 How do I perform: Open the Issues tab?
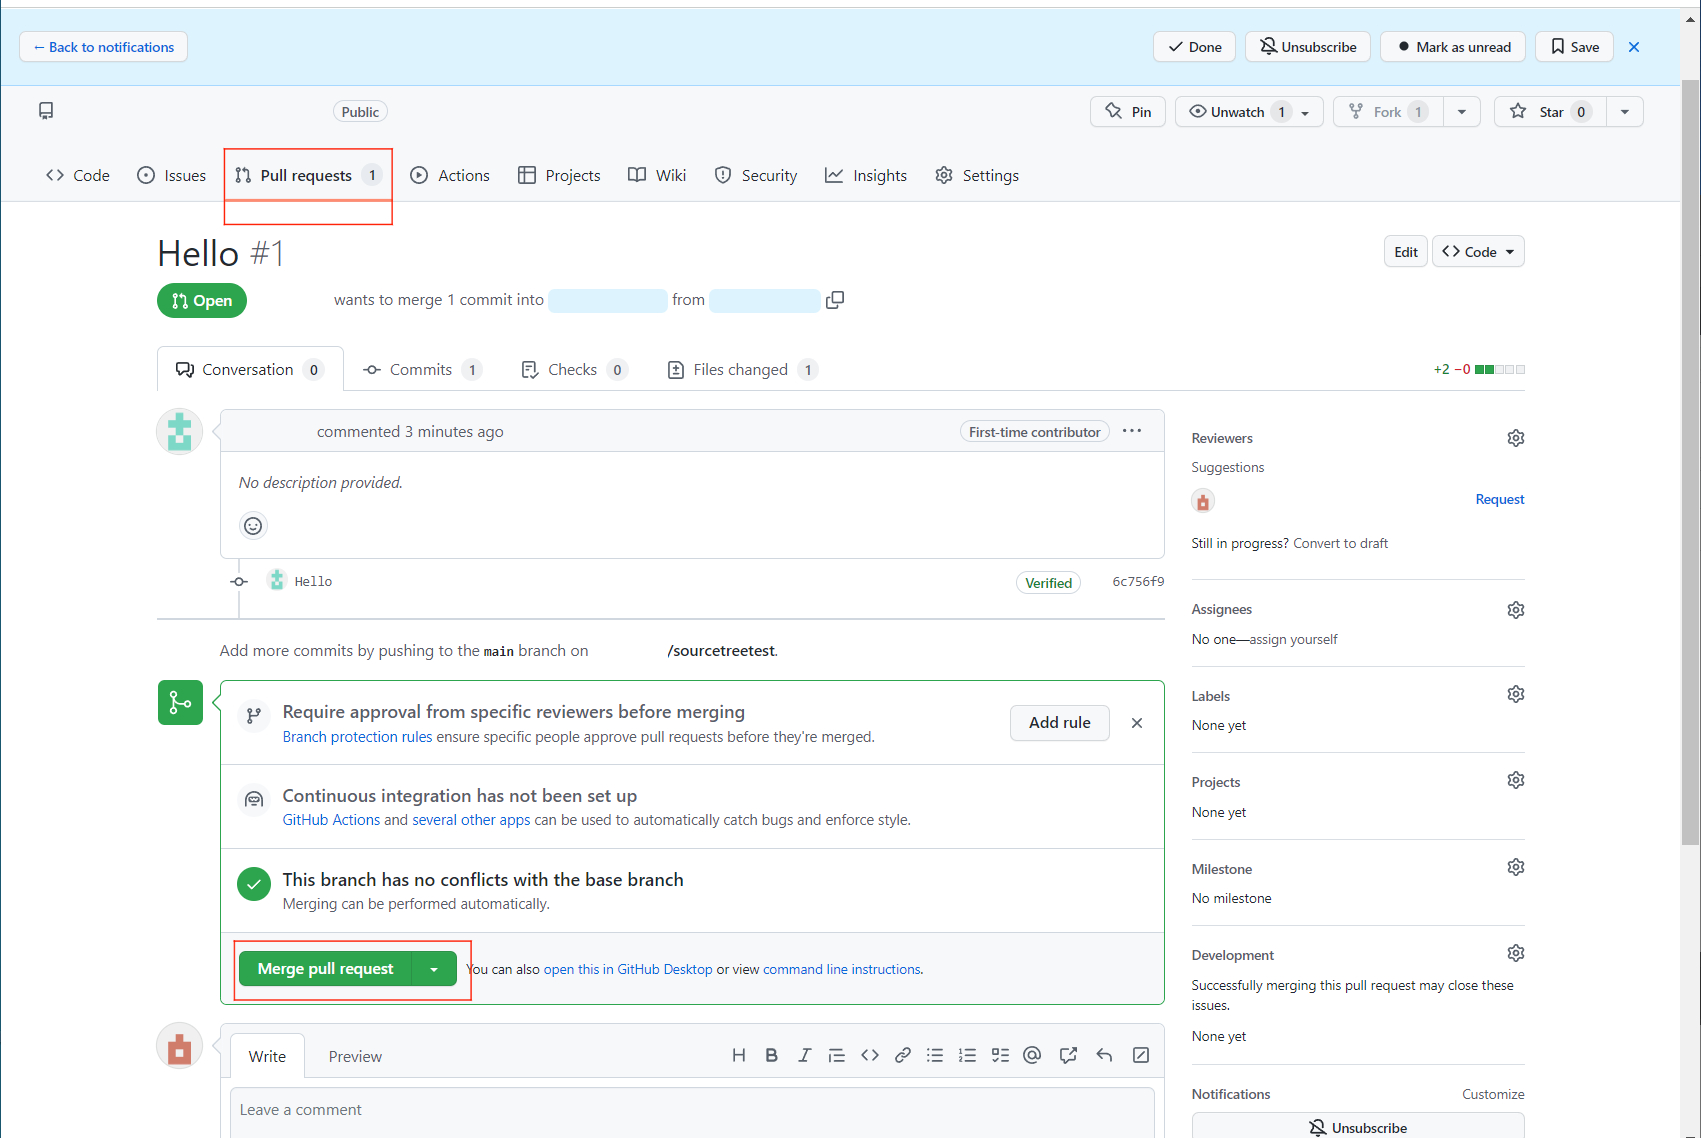(x=172, y=176)
